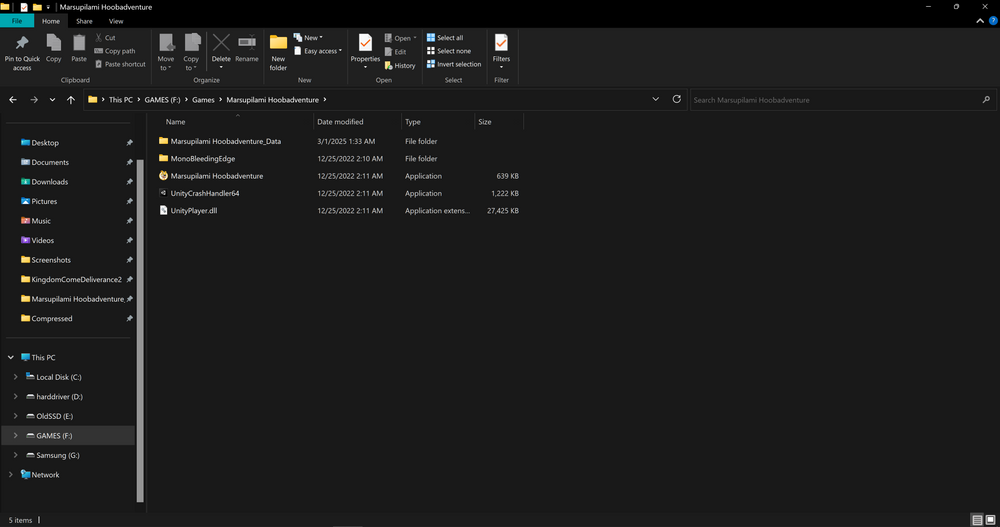Screen dimensions: 1000x527
Task: Open the Easy access dropdown
Action: 318,51
